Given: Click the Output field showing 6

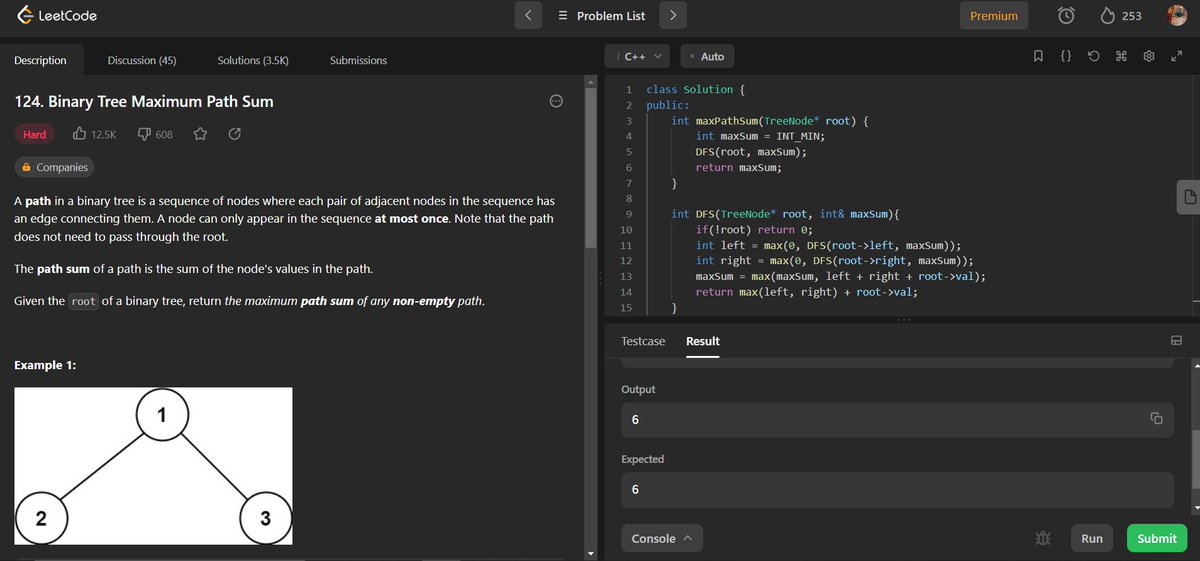Looking at the screenshot, I should (x=897, y=420).
